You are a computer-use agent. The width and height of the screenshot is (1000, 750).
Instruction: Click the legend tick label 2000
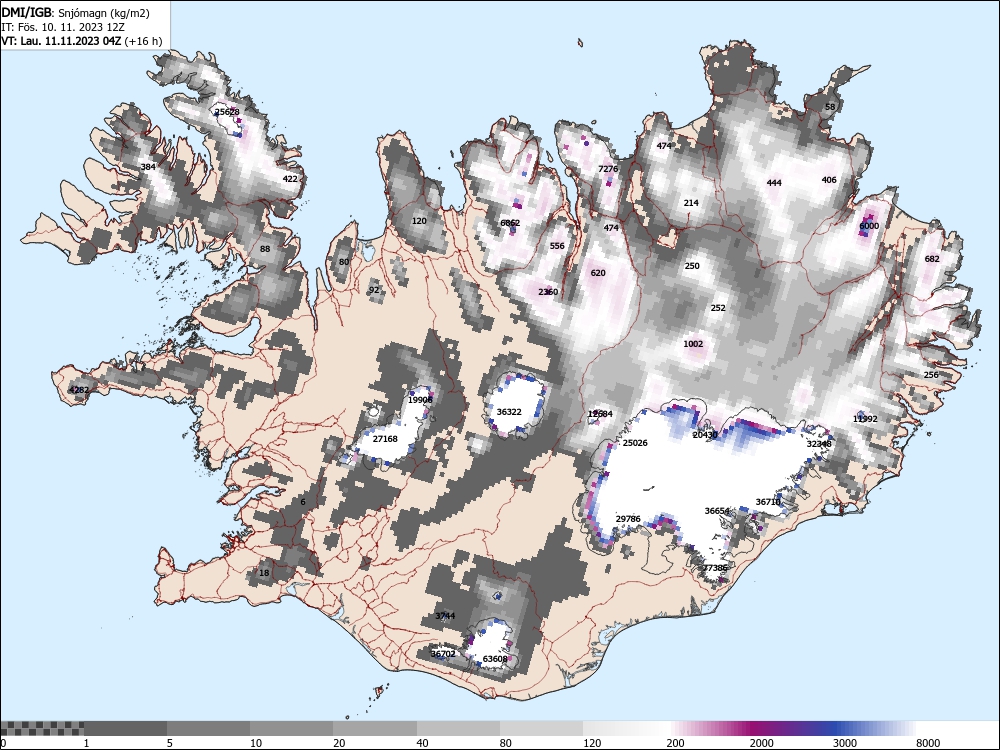tap(761, 743)
